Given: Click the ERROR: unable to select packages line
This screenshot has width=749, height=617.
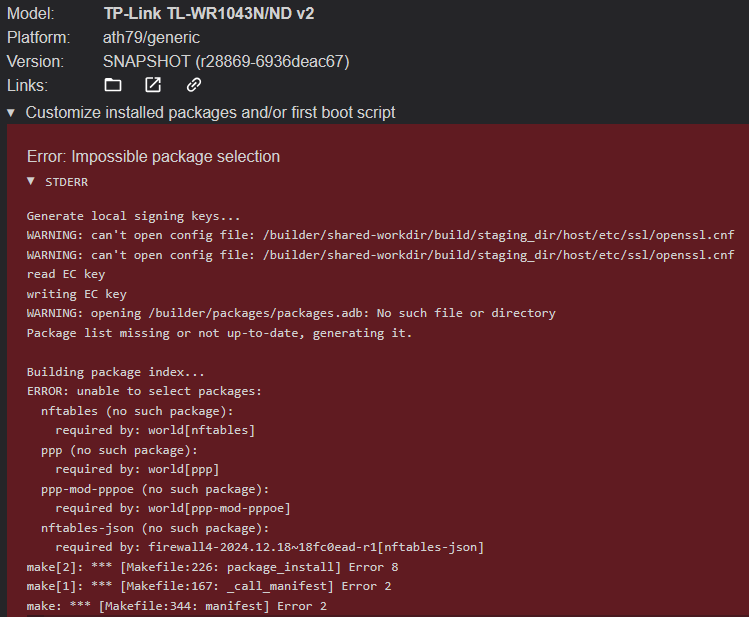Looking at the screenshot, I should (x=144, y=391).
